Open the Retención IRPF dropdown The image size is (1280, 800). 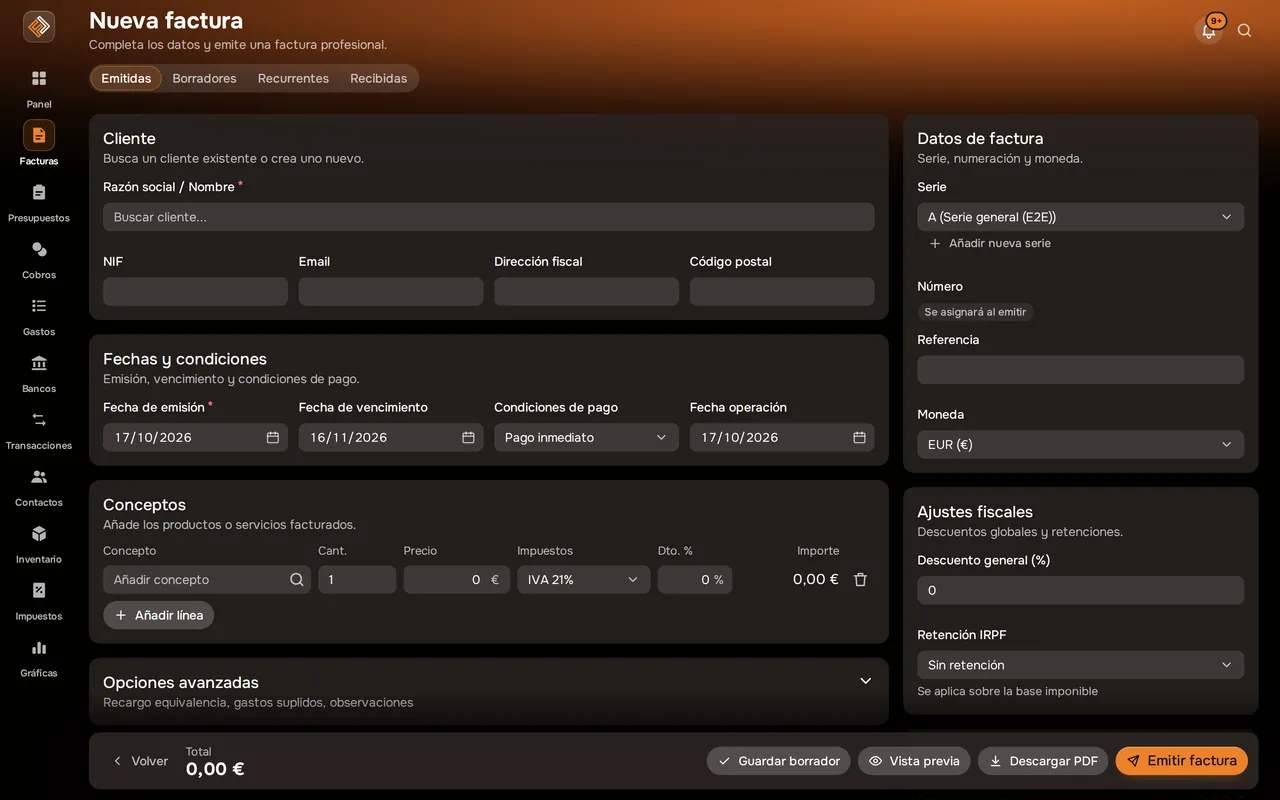point(1080,665)
